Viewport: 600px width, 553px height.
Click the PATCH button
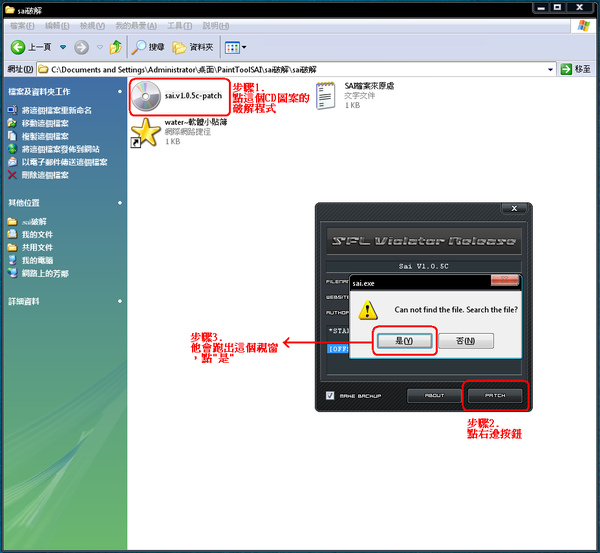[x=495, y=395]
